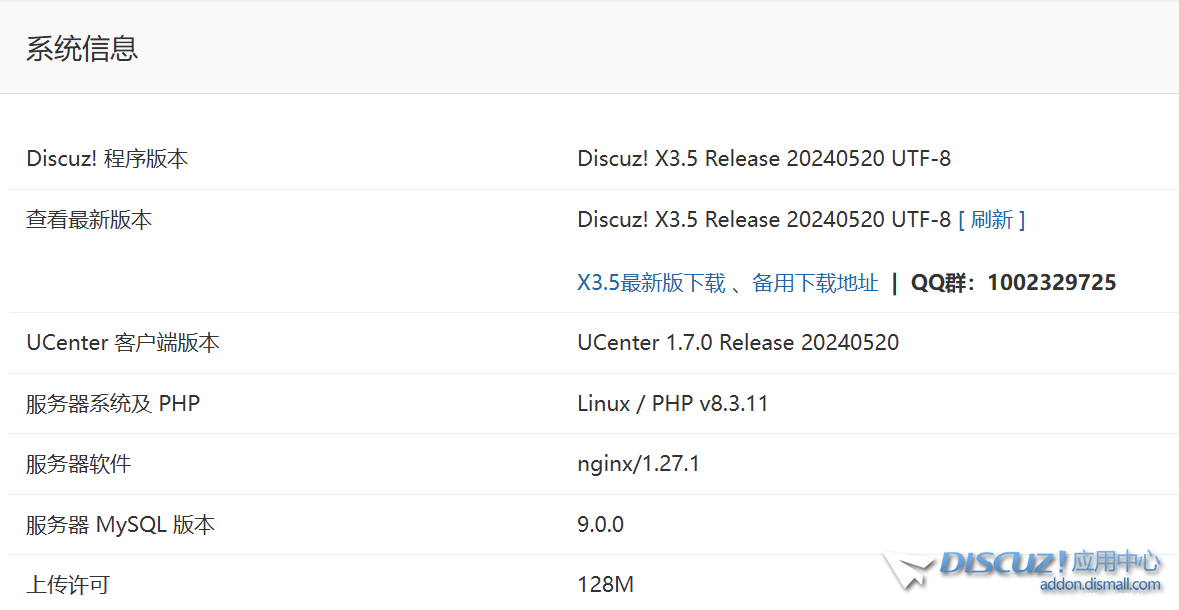This screenshot has height=610, width=1179.
Task: Click the 服务器软件 label
Action: pos(78,464)
